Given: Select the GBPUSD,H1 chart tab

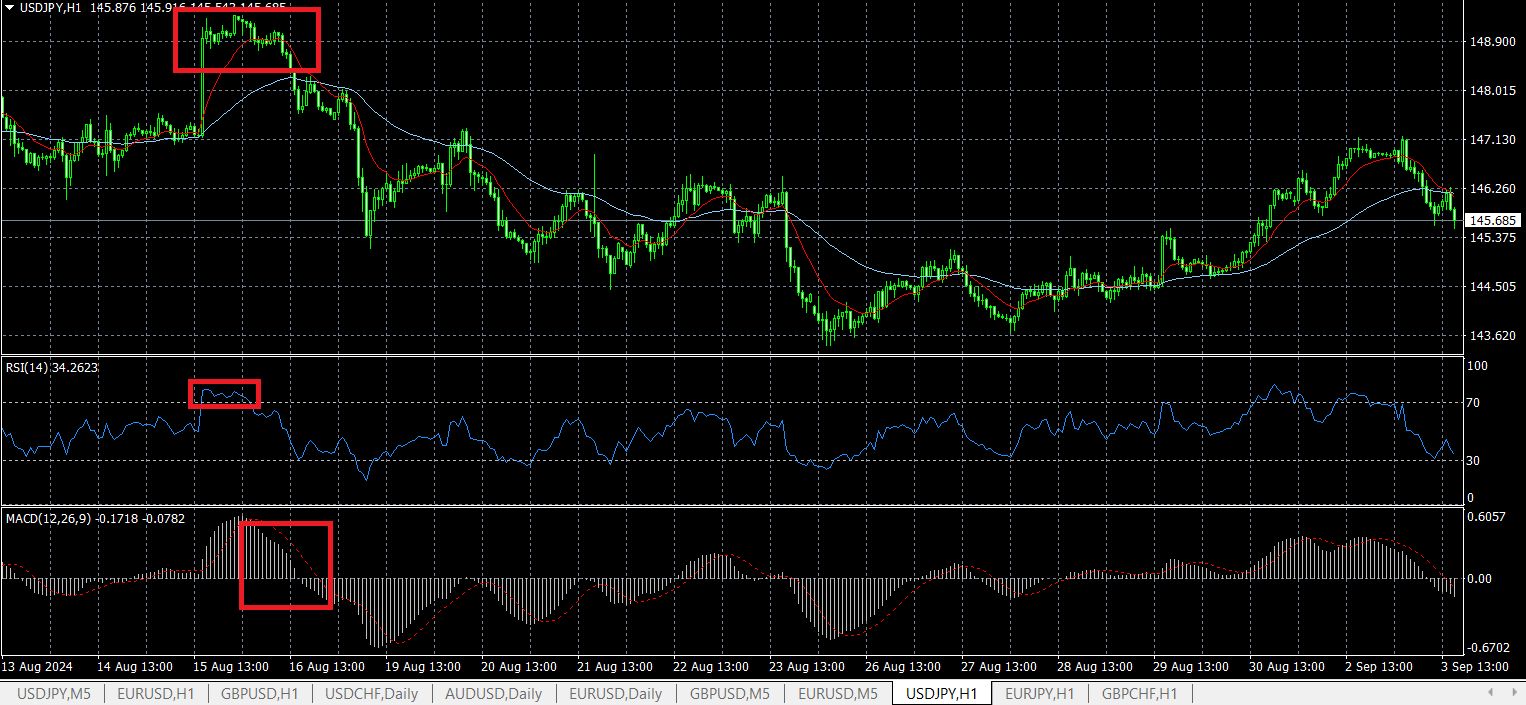Looking at the screenshot, I should click(x=260, y=693).
